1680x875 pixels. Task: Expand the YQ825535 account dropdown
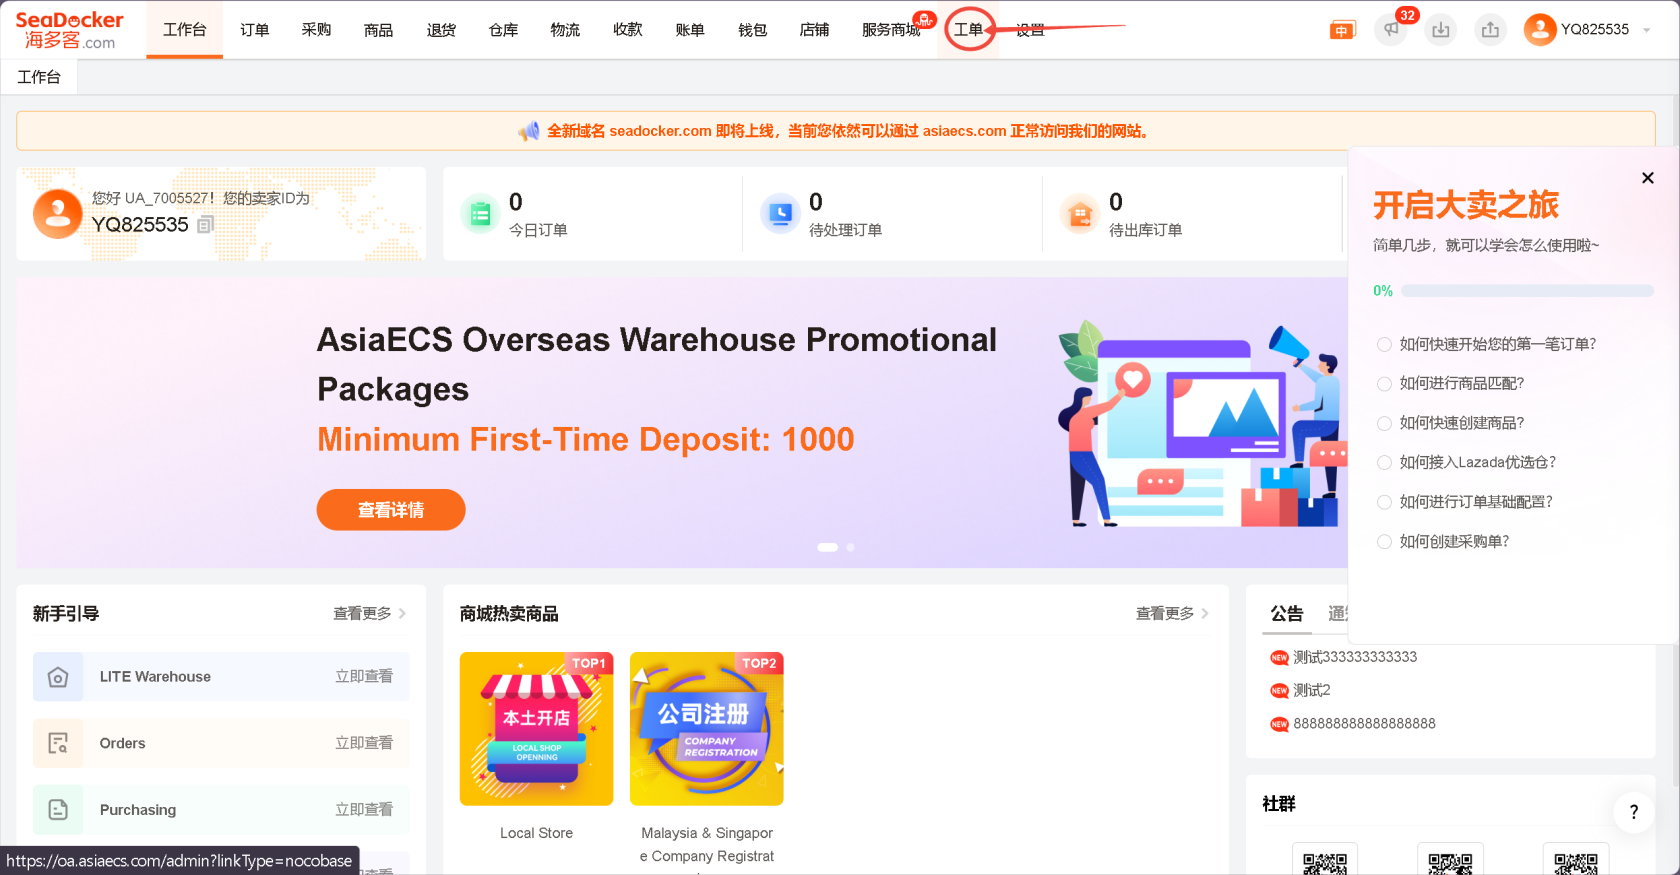[1646, 30]
